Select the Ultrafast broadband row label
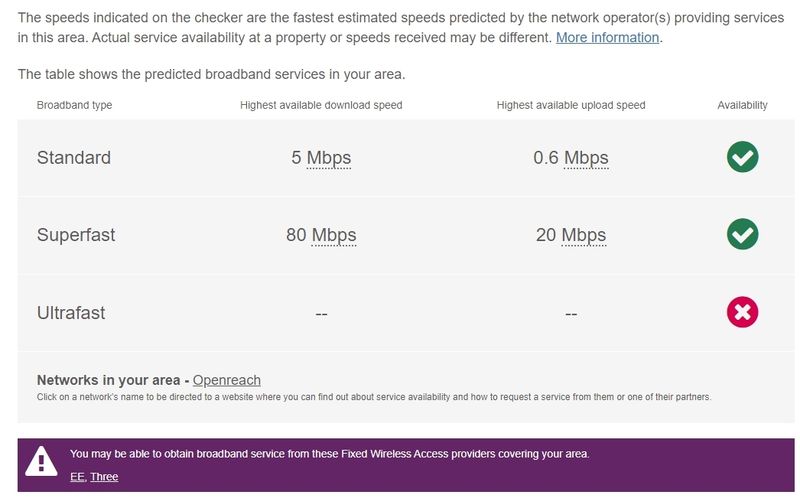This screenshot has width=800, height=502. 71,313
